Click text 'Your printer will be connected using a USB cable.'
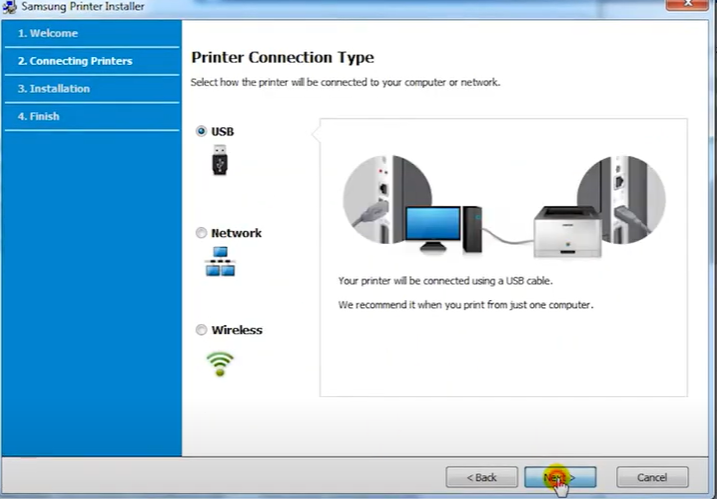 445,281
